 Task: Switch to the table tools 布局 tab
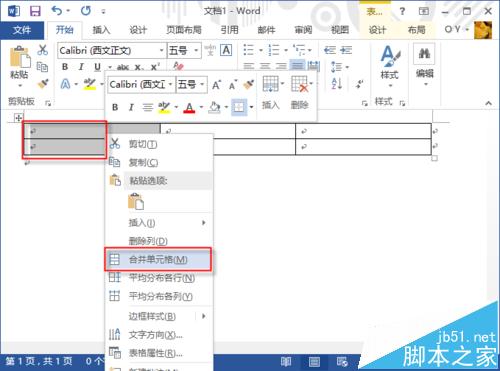point(416,30)
